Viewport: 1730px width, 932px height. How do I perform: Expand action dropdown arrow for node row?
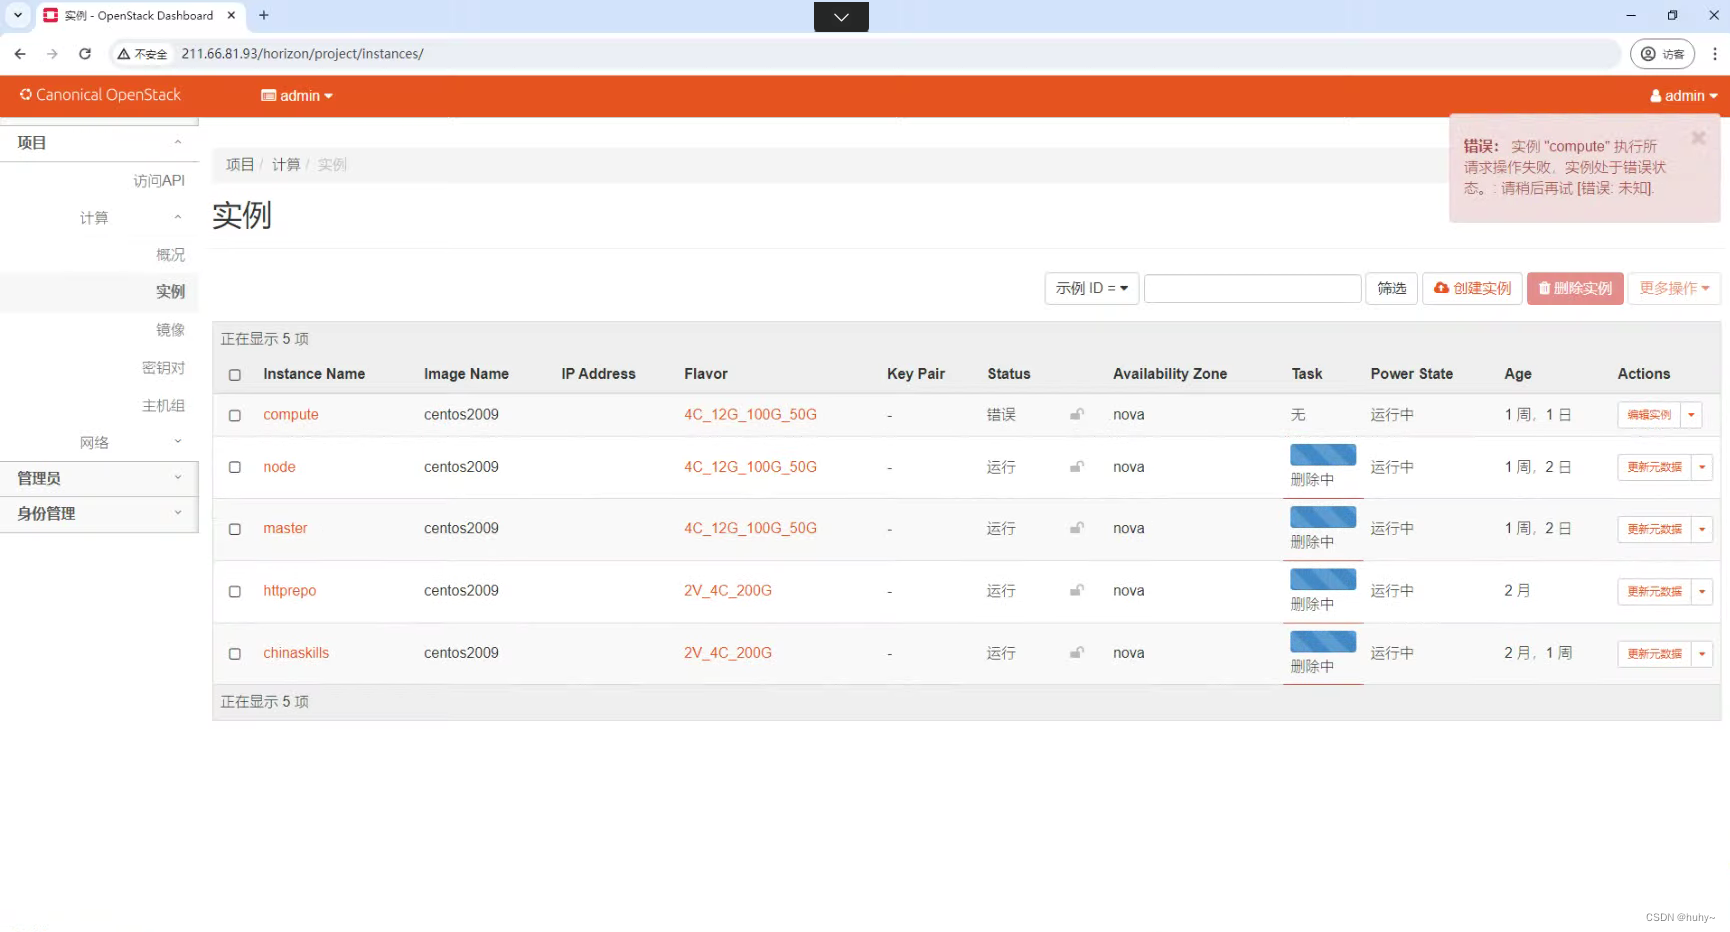(x=1702, y=467)
